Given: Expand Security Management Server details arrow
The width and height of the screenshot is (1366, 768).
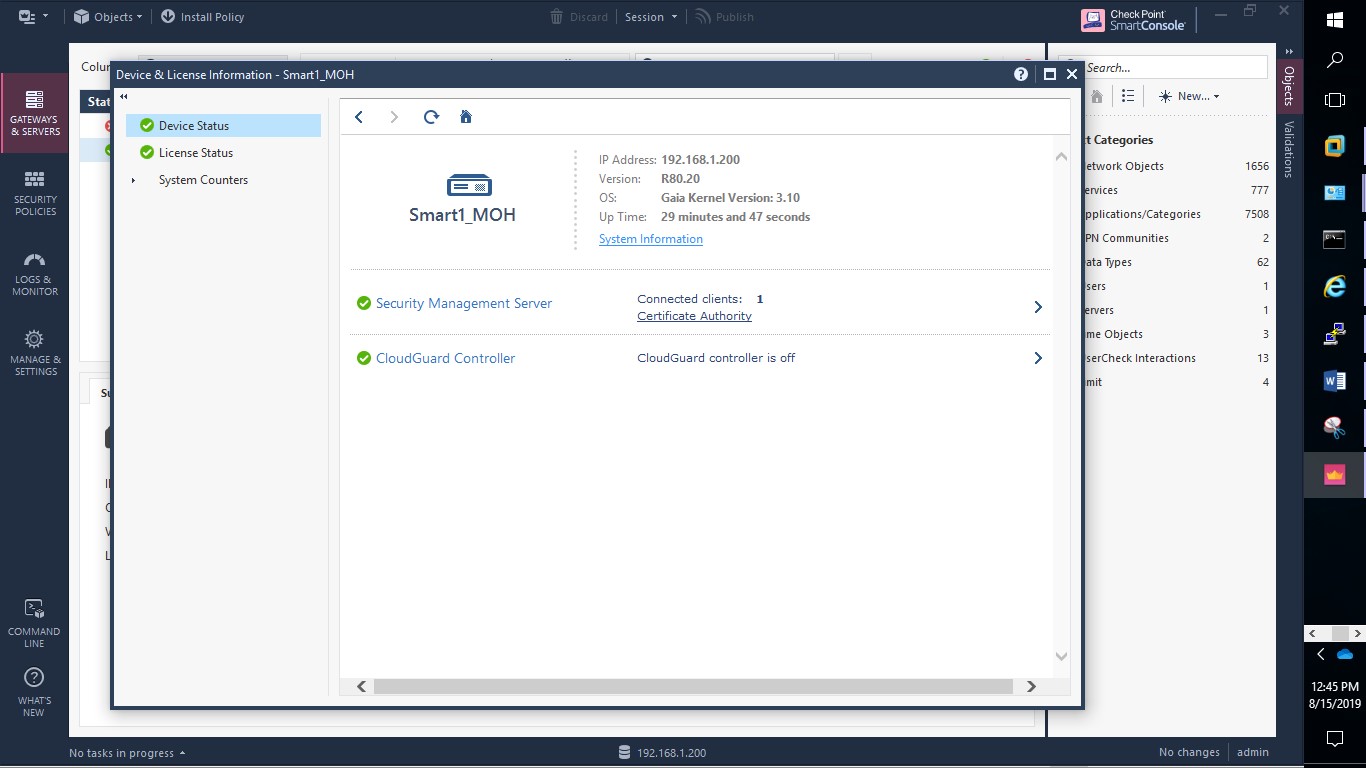Looking at the screenshot, I should click(x=1037, y=307).
